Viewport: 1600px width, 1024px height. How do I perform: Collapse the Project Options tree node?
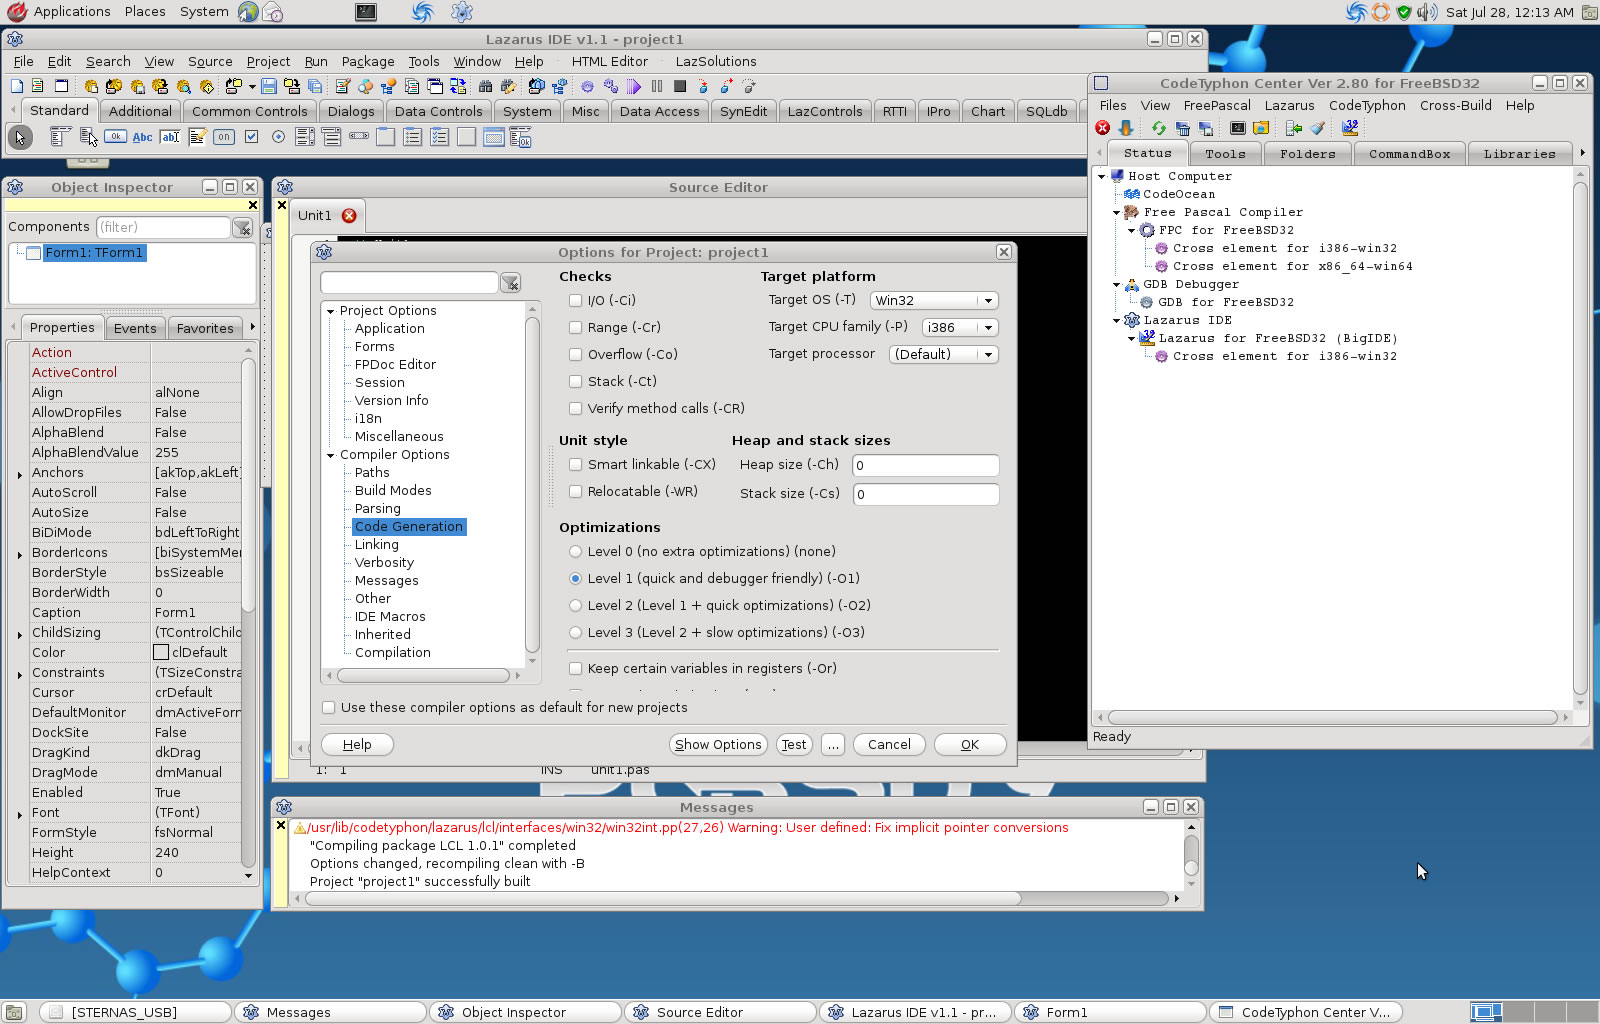tap(331, 311)
